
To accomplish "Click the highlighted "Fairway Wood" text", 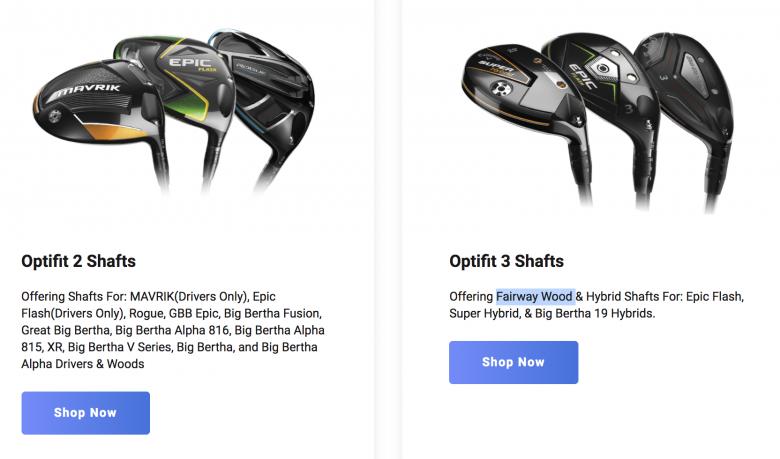I will (535, 297).
